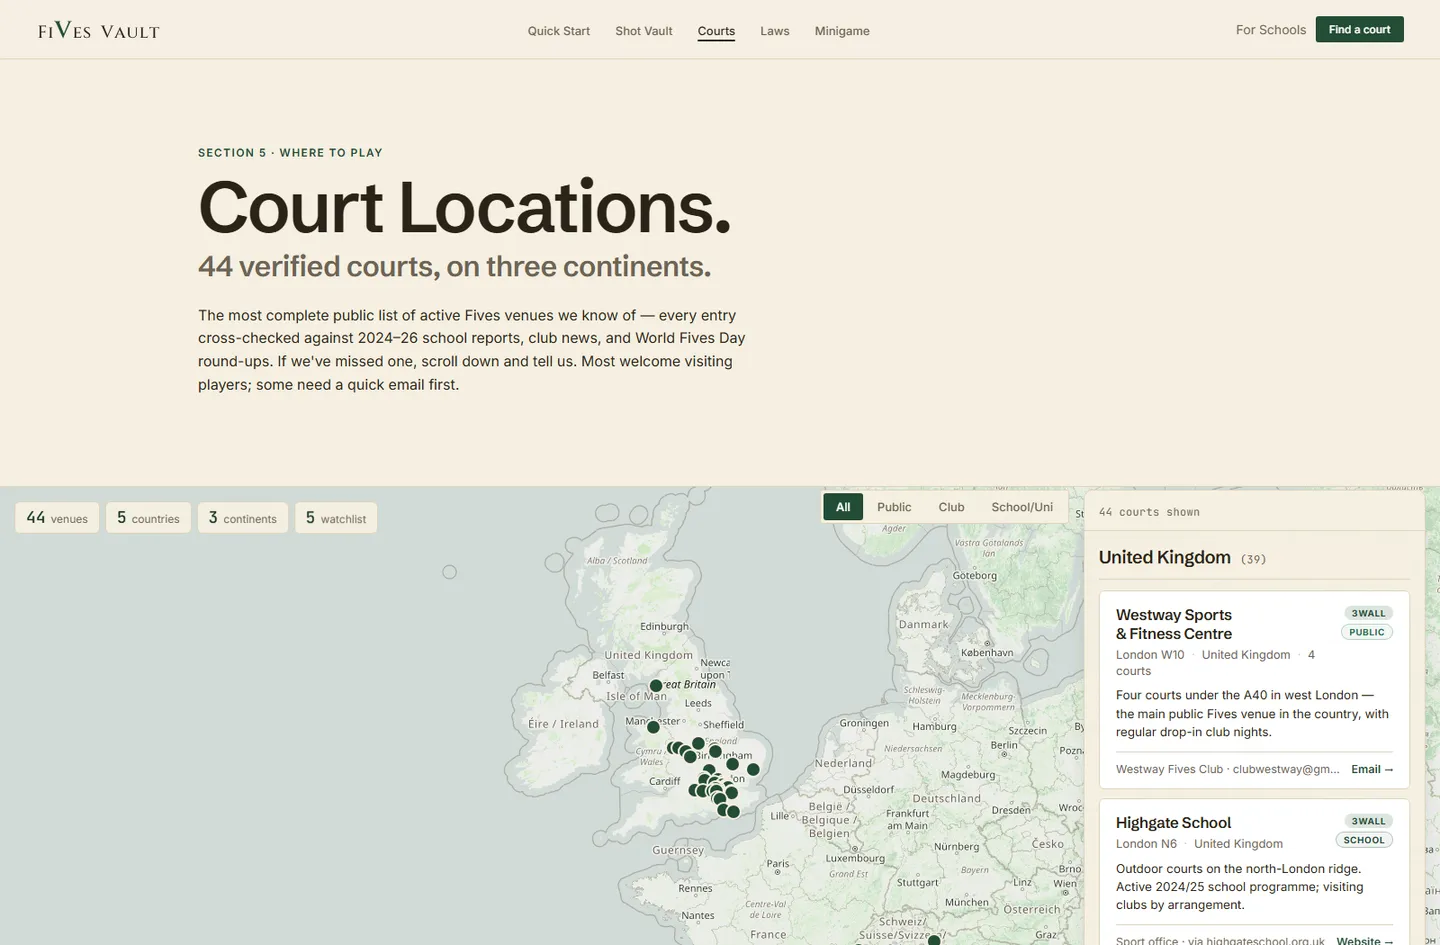
Task: Open the Highgate School Website link
Action: pos(1365,941)
